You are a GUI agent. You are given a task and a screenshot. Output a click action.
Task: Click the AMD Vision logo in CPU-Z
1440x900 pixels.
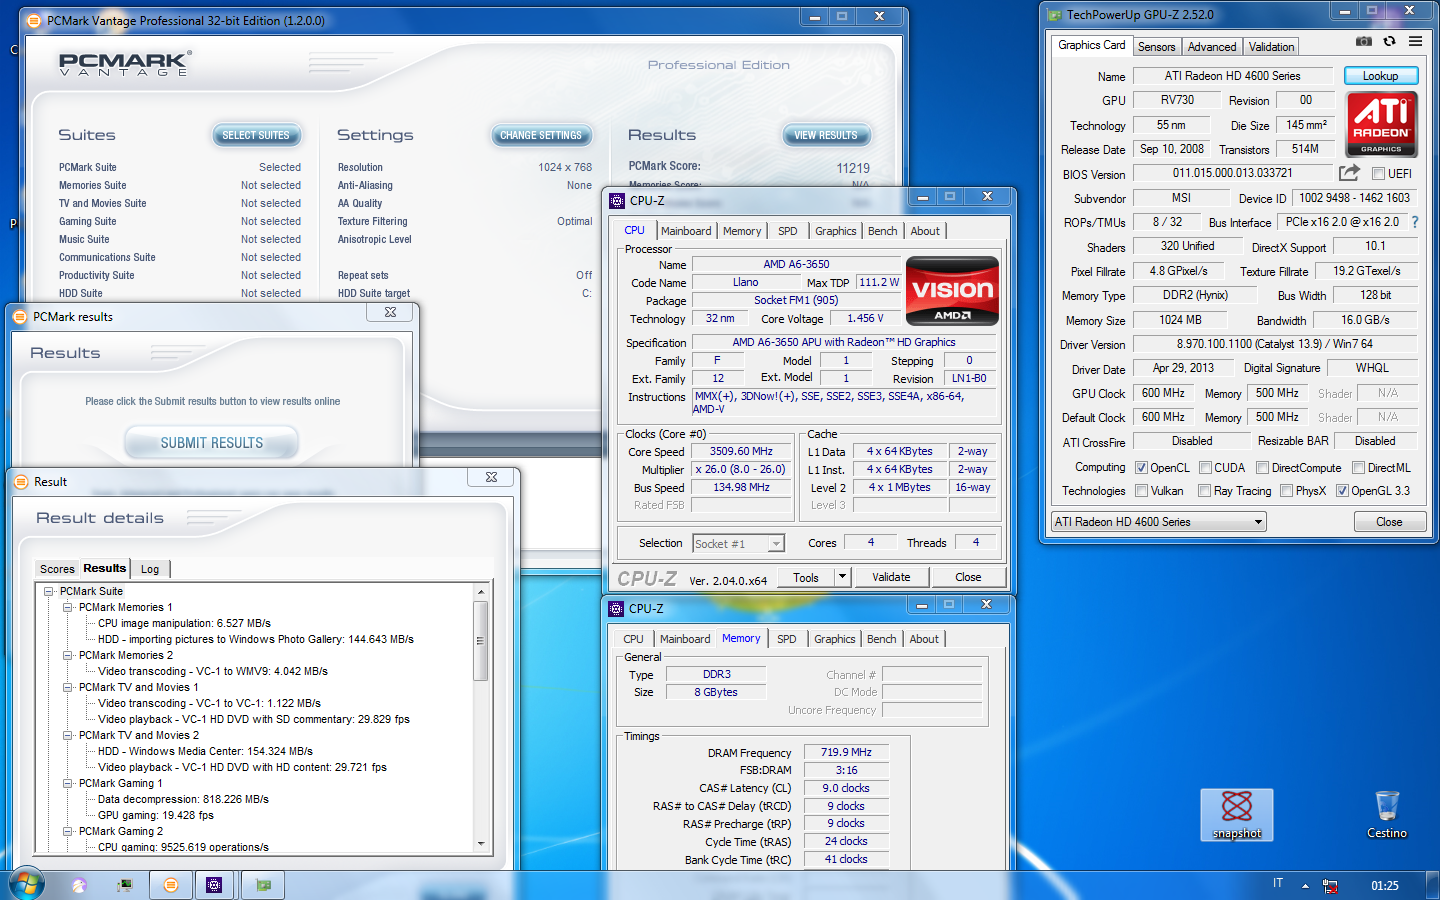pyautogui.click(x=952, y=291)
